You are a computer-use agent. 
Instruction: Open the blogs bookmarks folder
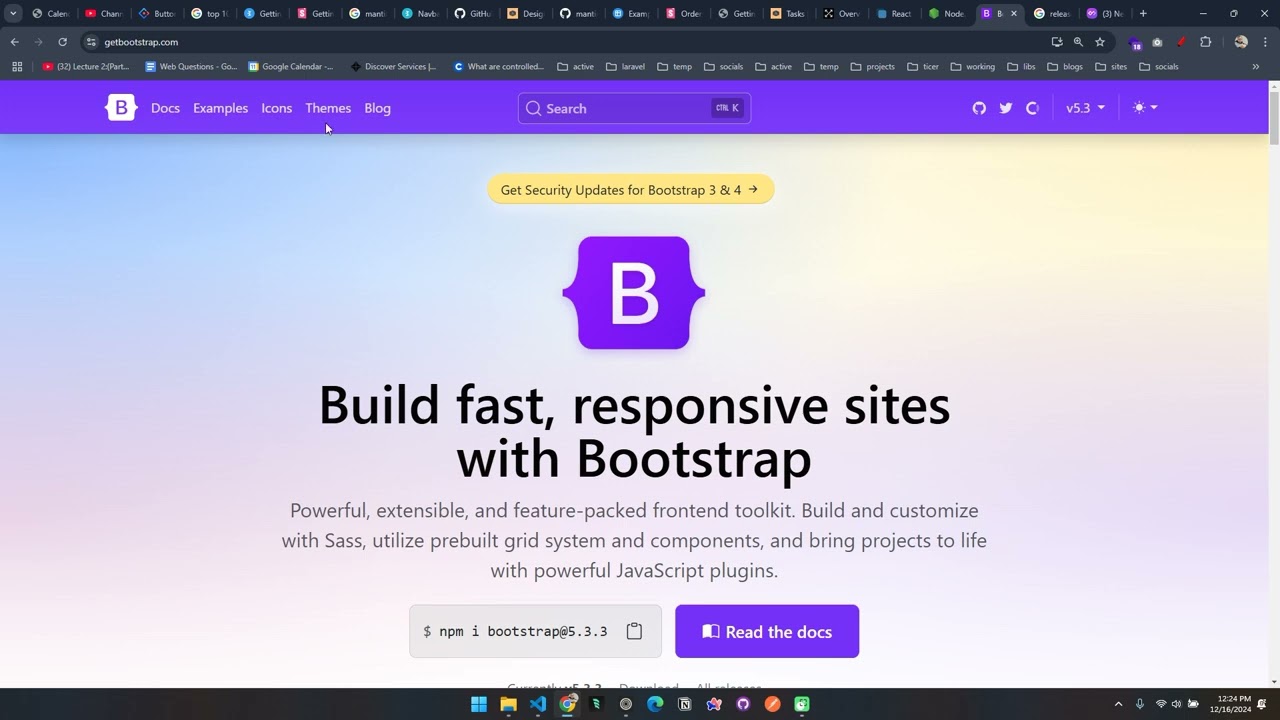tap(1065, 67)
